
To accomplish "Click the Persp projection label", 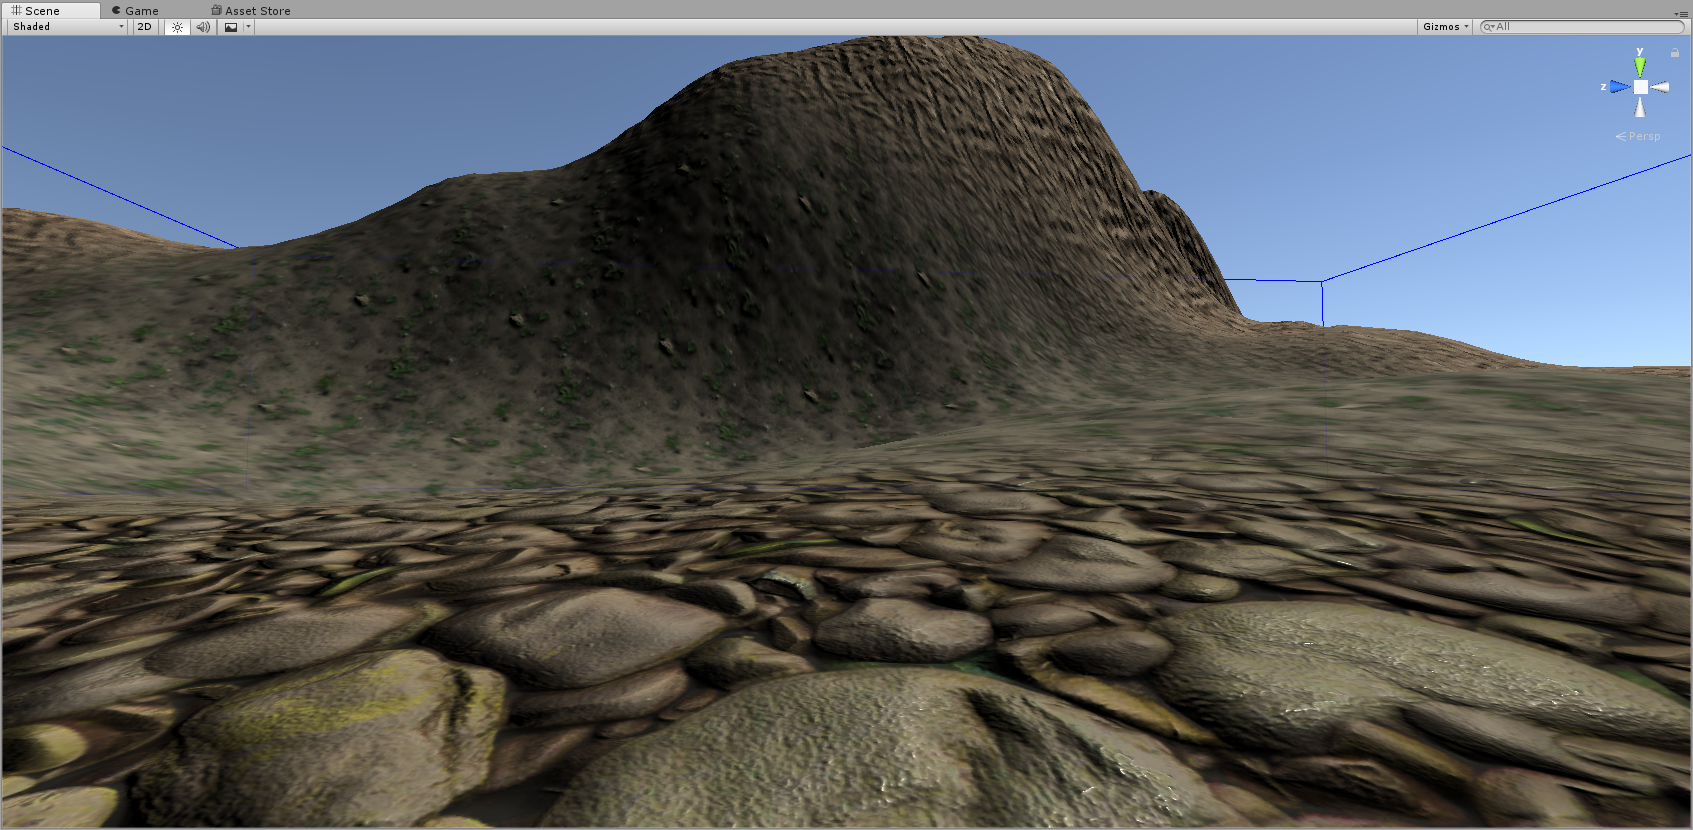I will point(1643,136).
